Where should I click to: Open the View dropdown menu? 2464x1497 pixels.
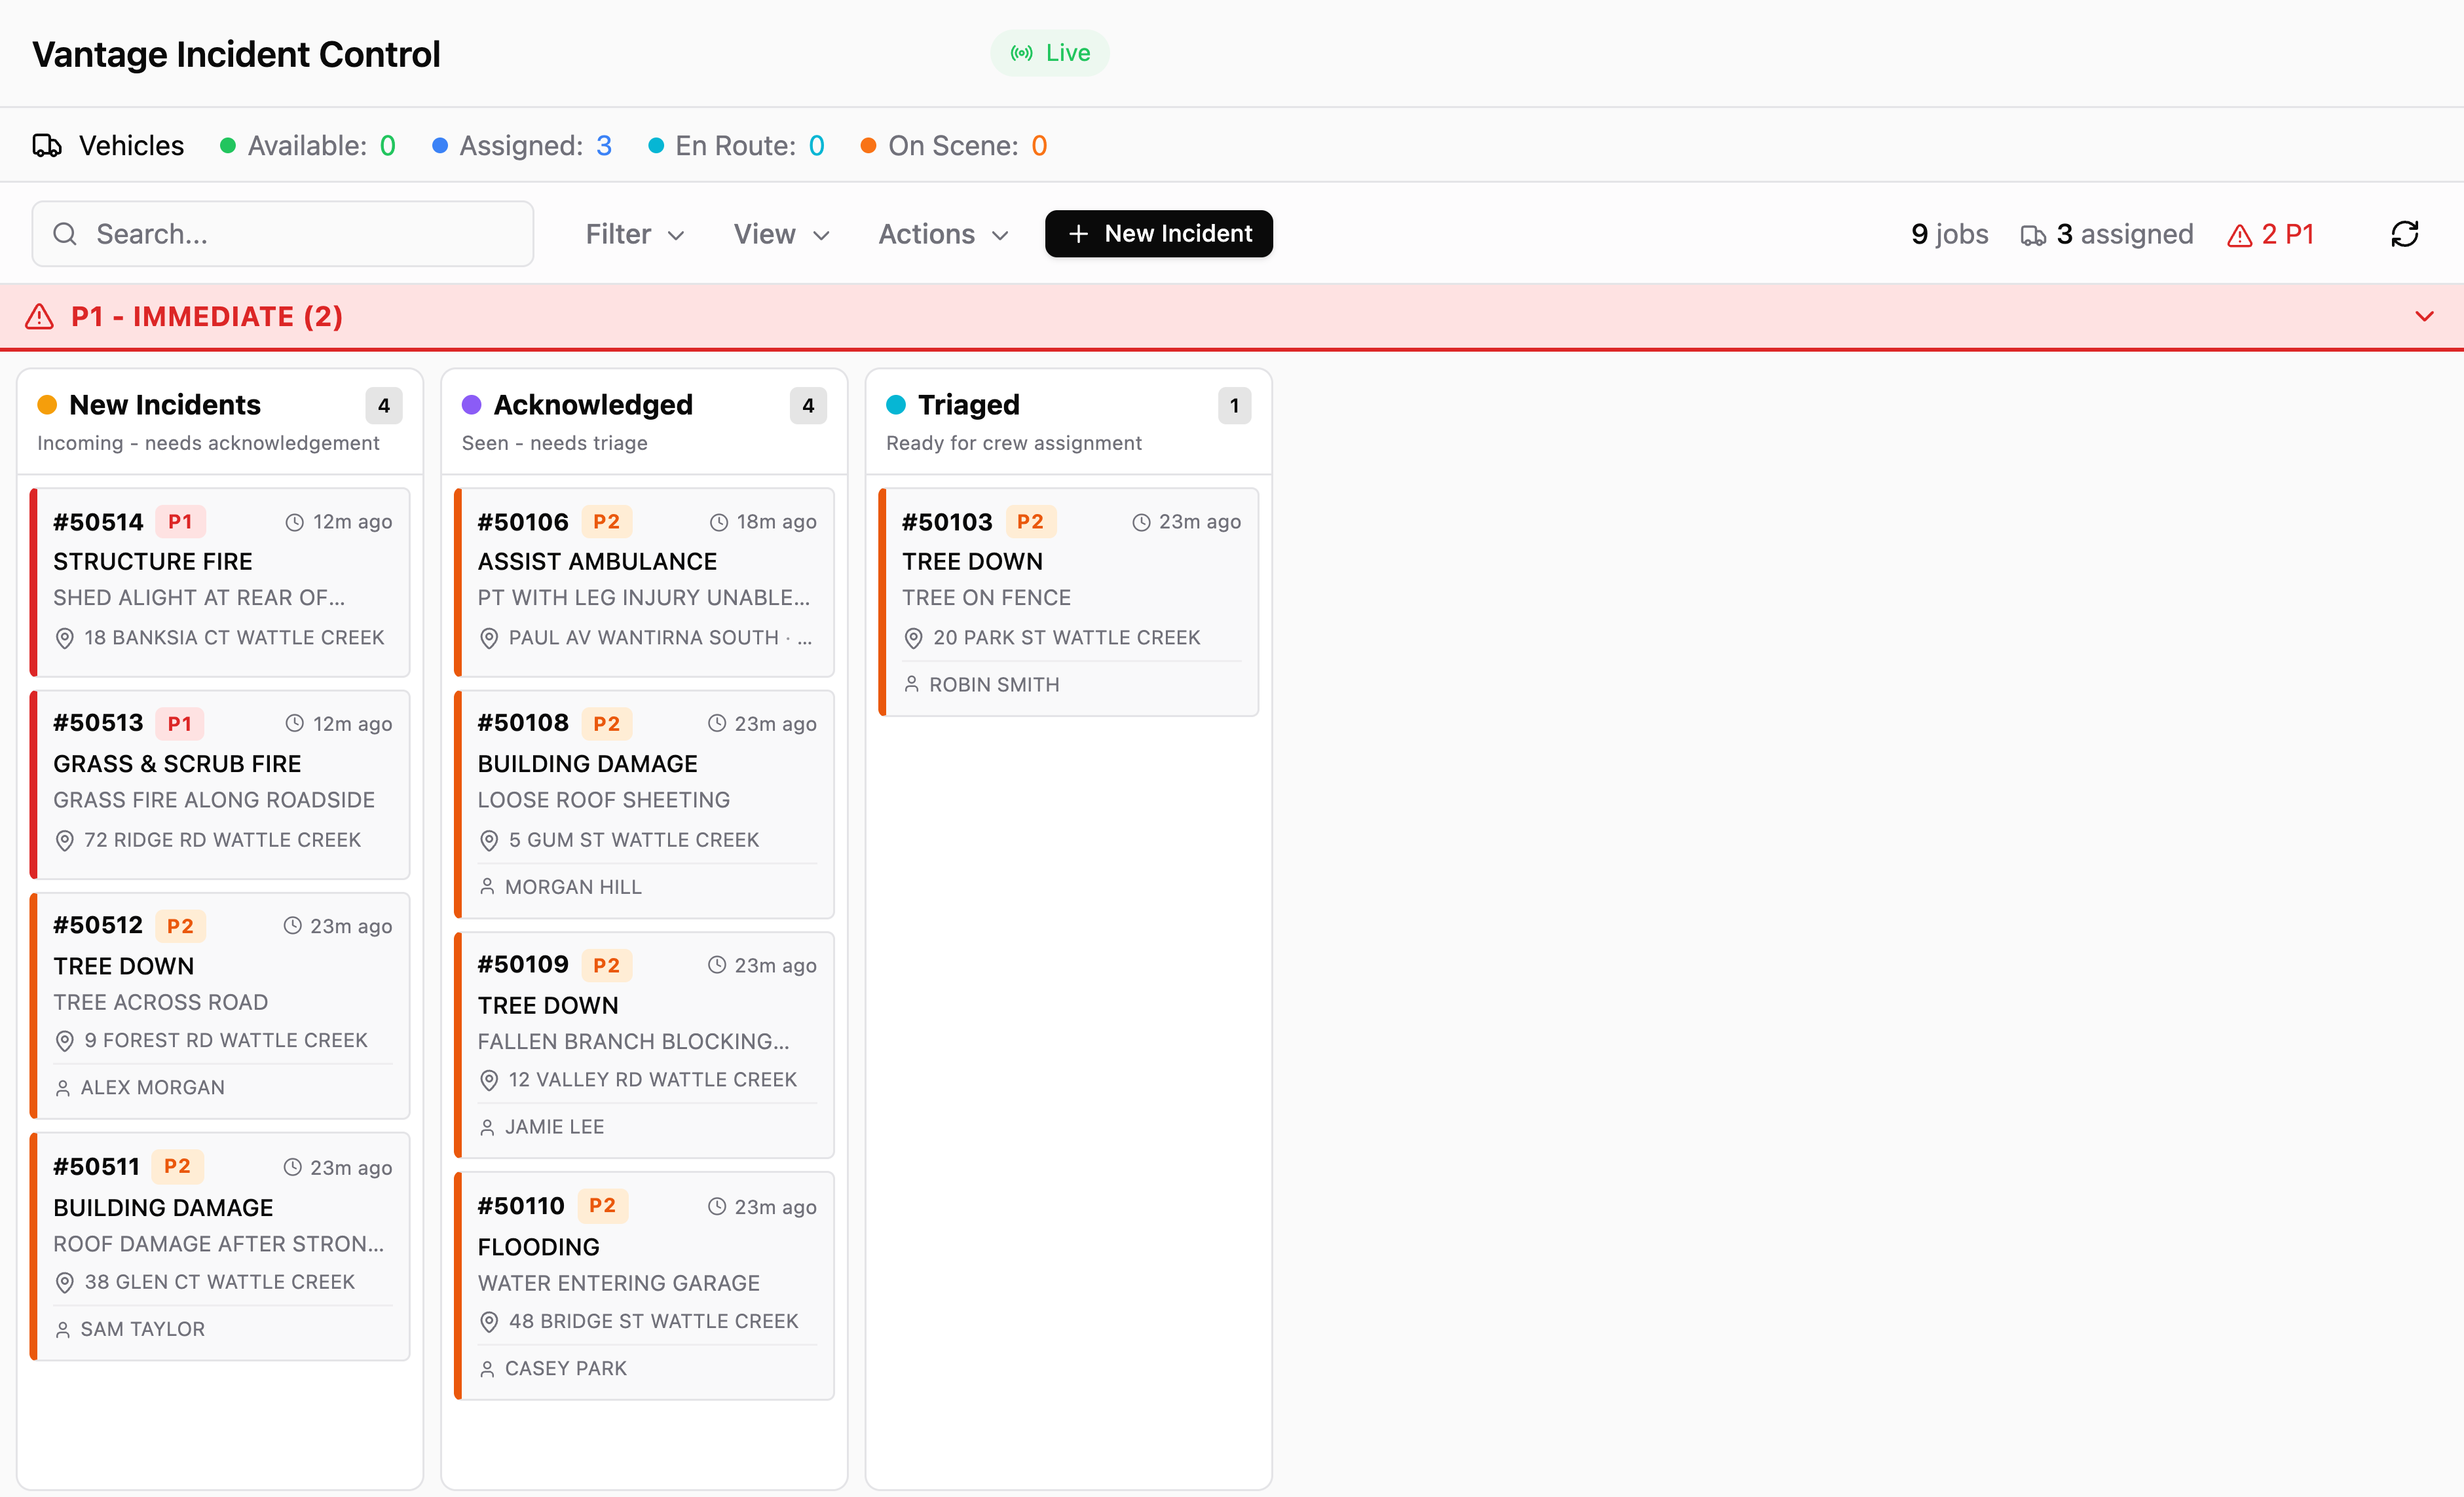(782, 234)
